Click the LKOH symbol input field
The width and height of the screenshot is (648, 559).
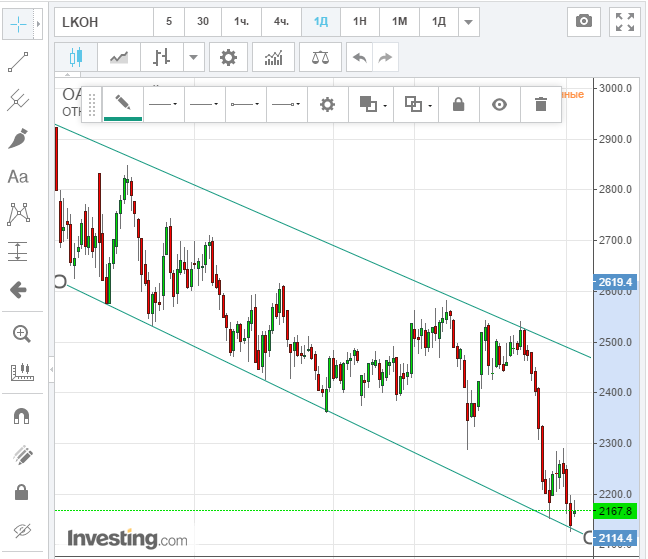[x=104, y=22]
